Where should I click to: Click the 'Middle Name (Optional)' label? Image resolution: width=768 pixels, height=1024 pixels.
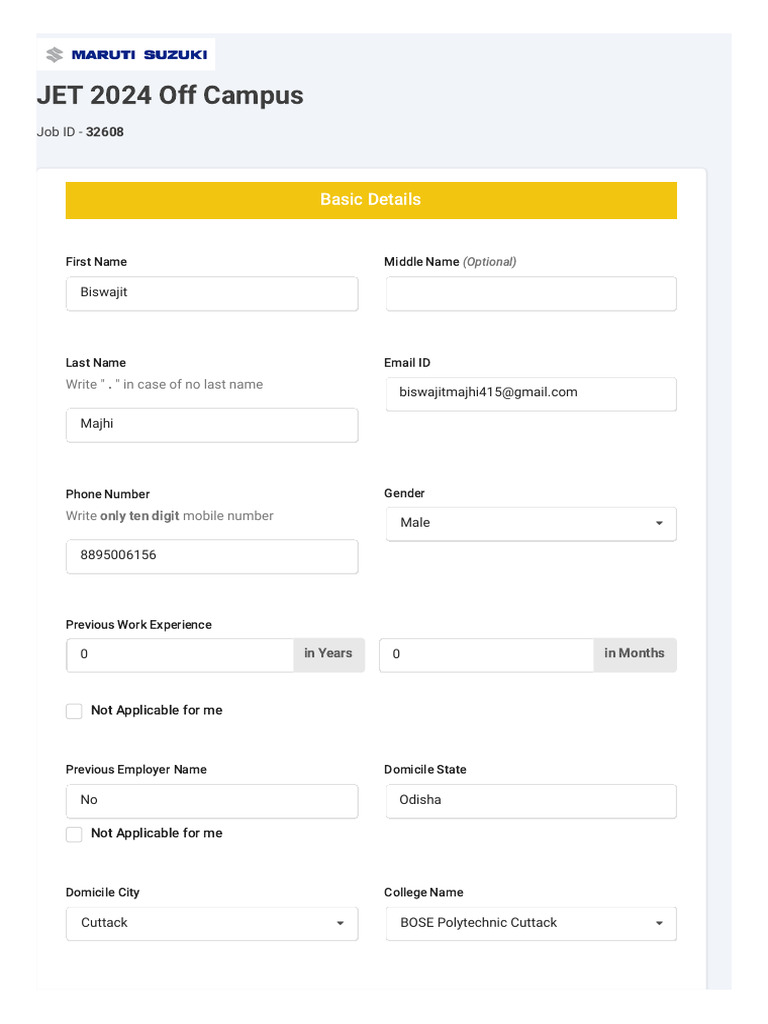click(x=450, y=262)
